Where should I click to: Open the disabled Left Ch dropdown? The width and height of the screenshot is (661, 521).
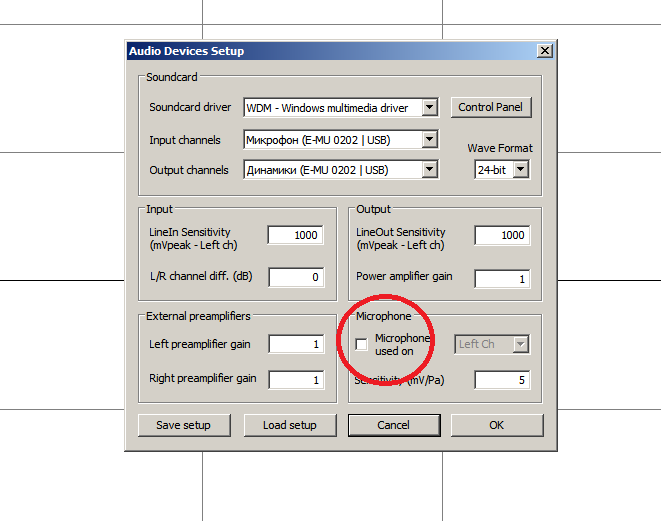pos(492,344)
